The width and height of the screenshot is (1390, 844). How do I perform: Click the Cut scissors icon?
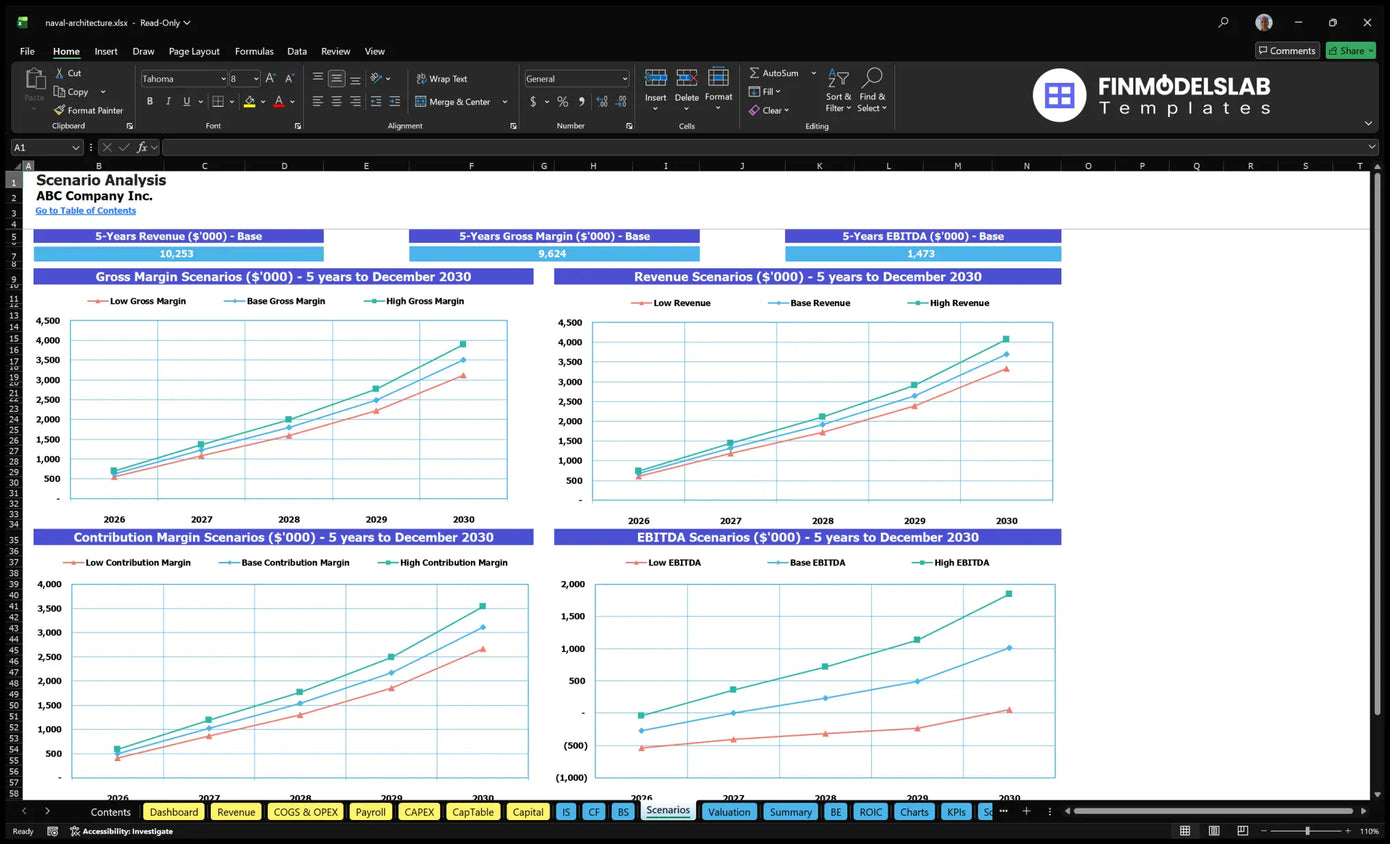click(60, 73)
